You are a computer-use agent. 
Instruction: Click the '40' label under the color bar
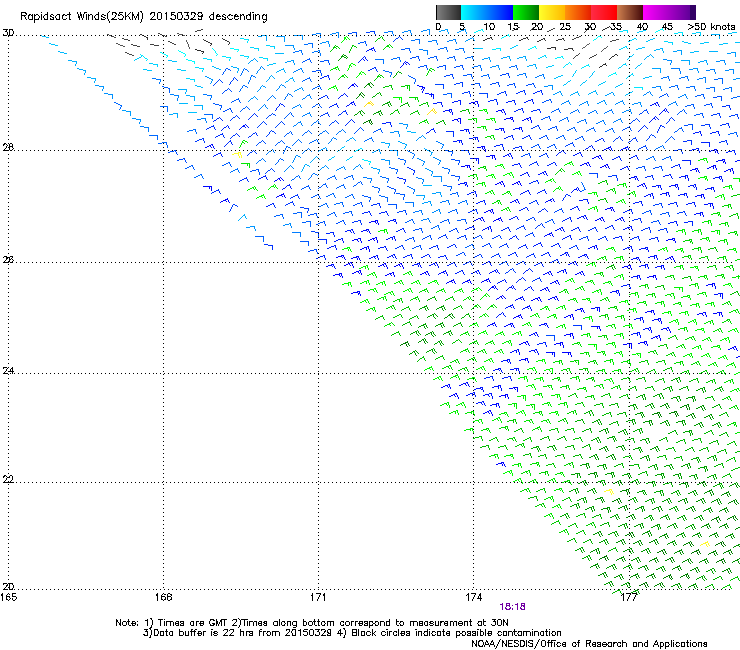click(642, 26)
